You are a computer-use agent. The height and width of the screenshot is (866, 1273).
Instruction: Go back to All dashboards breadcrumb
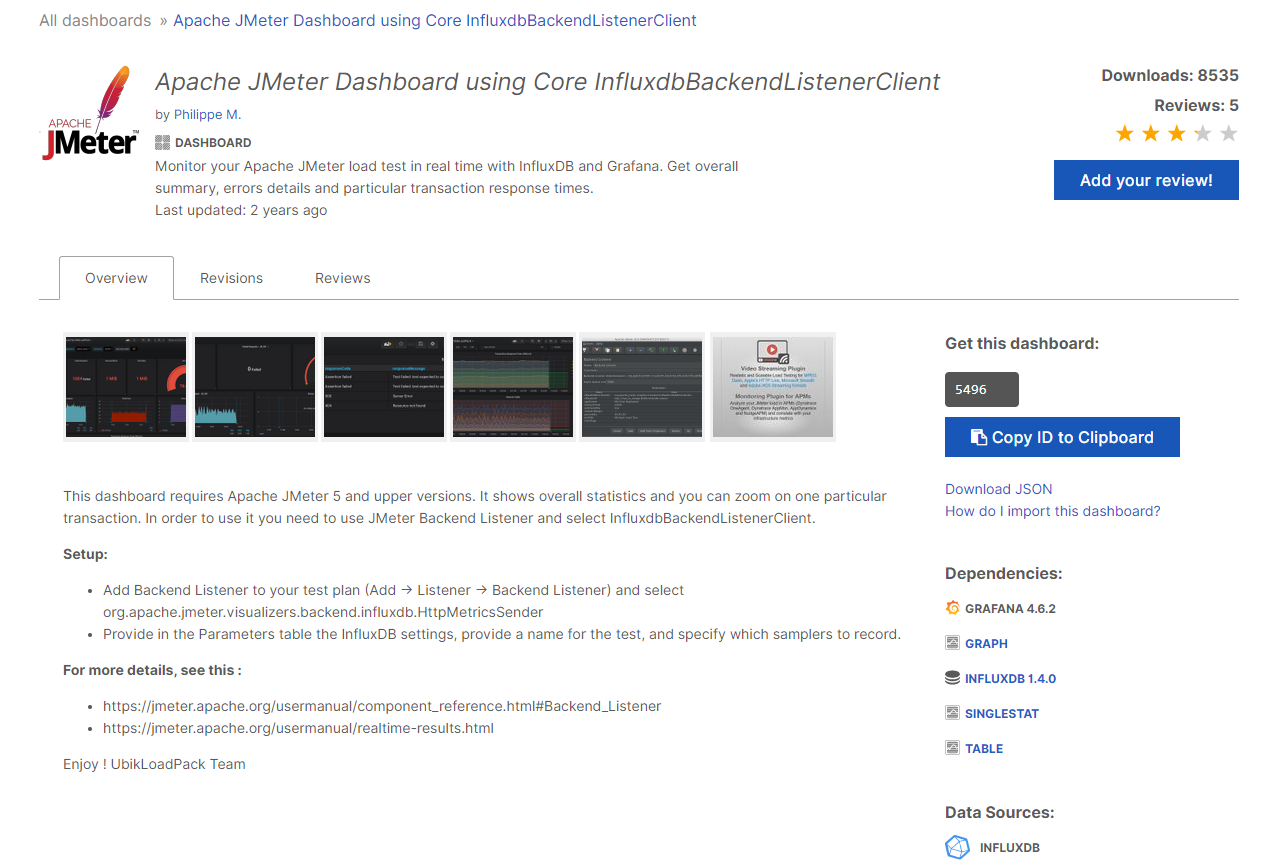point(95,20)
